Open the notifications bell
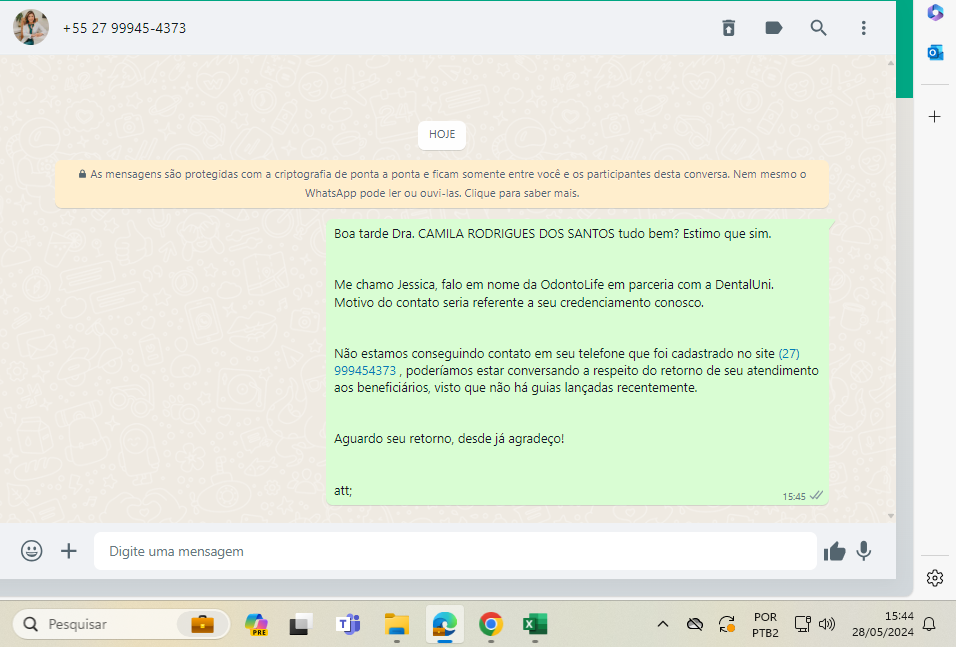 point(929,624)
